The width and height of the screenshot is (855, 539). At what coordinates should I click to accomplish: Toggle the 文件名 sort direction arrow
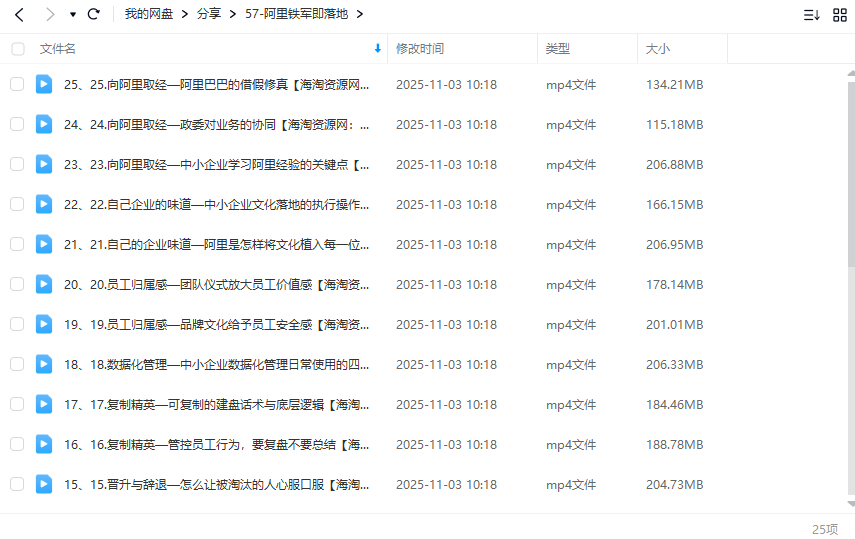[x=377, y=48]
